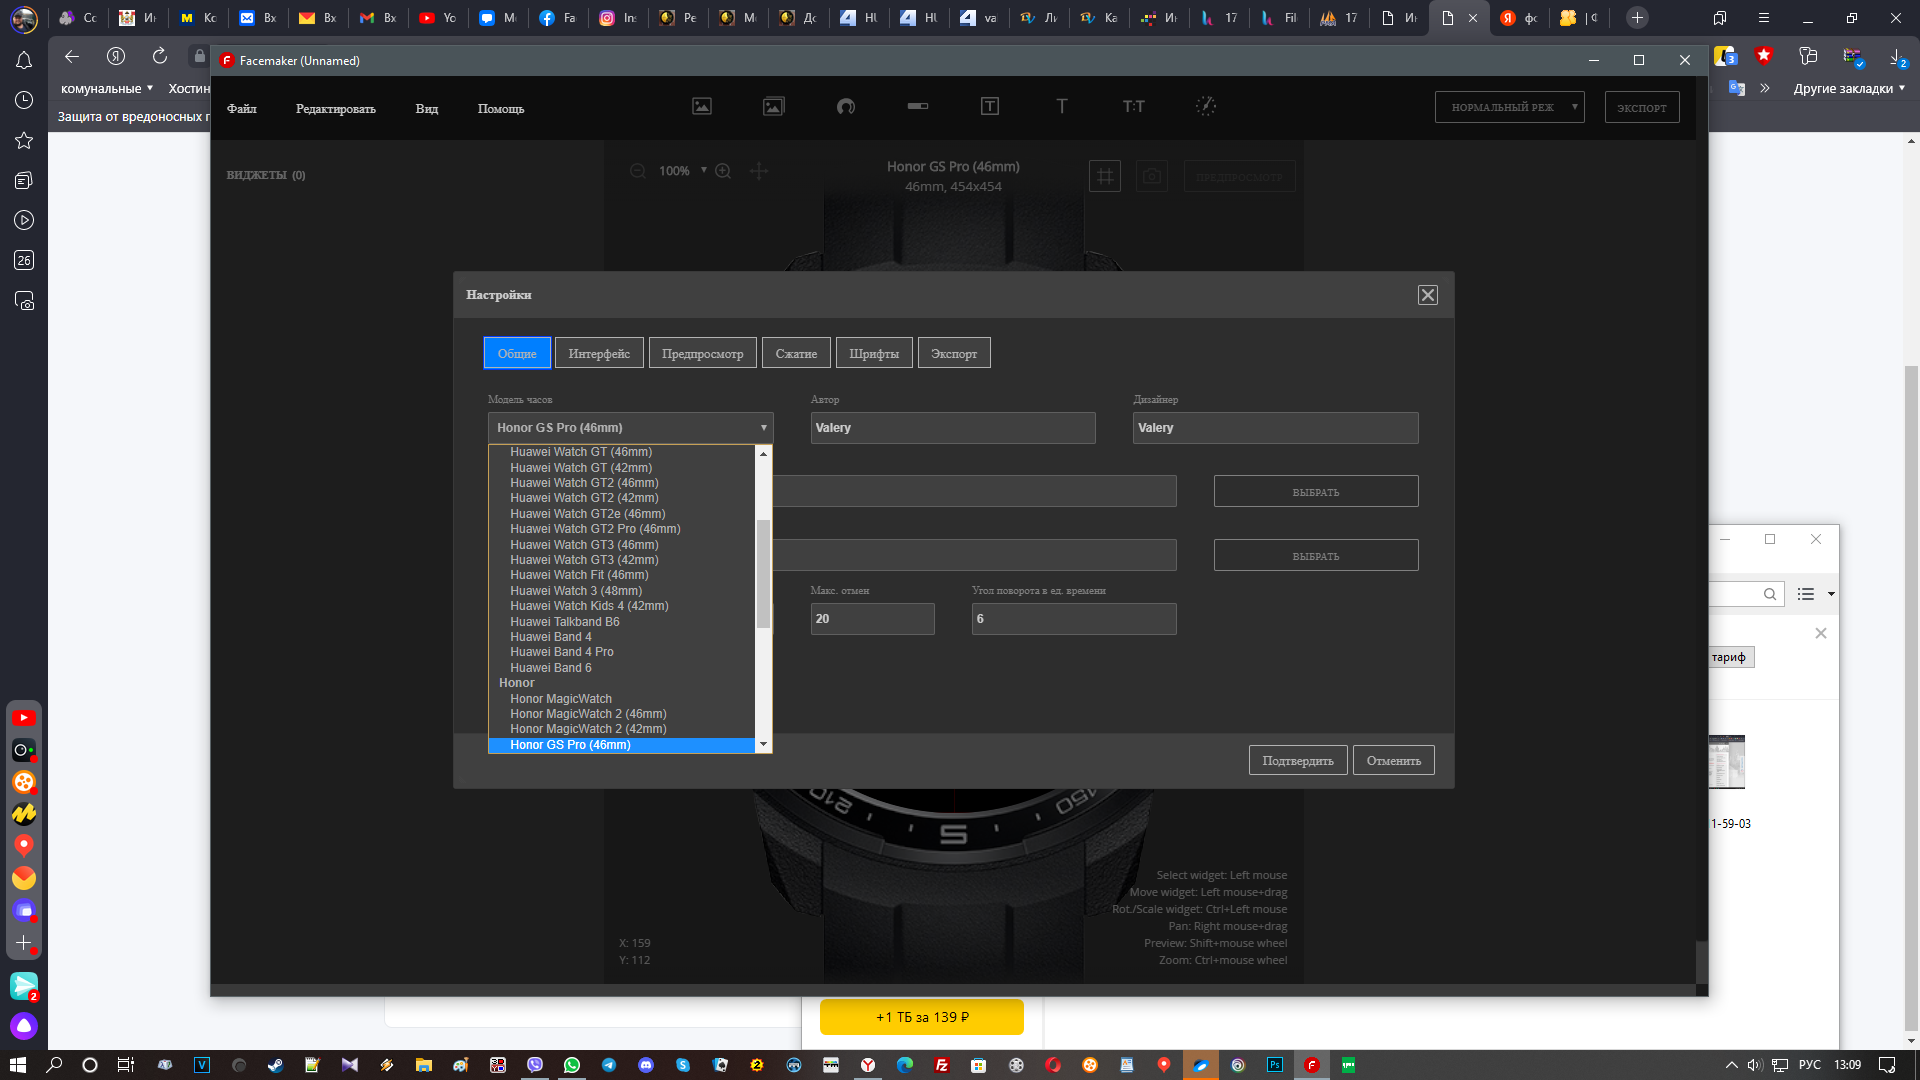Viewport: 1920px width, 1080px height.
Task: Click the Photoshop icon in taskbar
Action: pyautogui.click(x=1275, y=1065)
